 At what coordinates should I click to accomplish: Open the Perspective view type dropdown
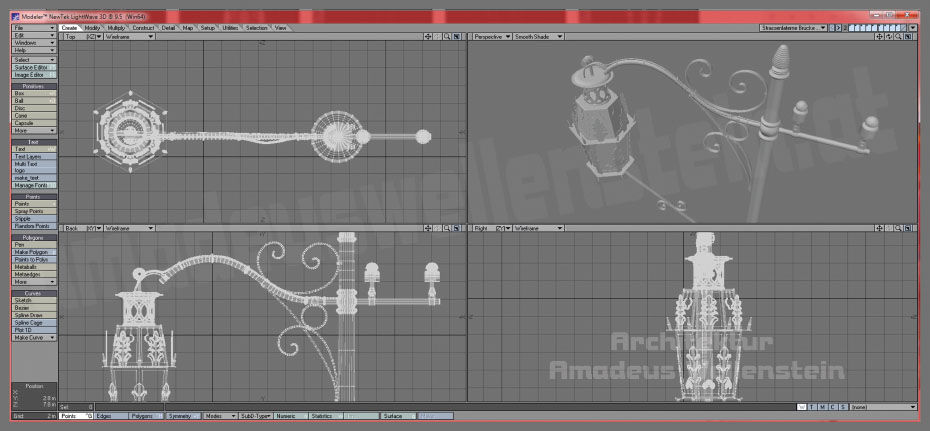pos(493,37)
